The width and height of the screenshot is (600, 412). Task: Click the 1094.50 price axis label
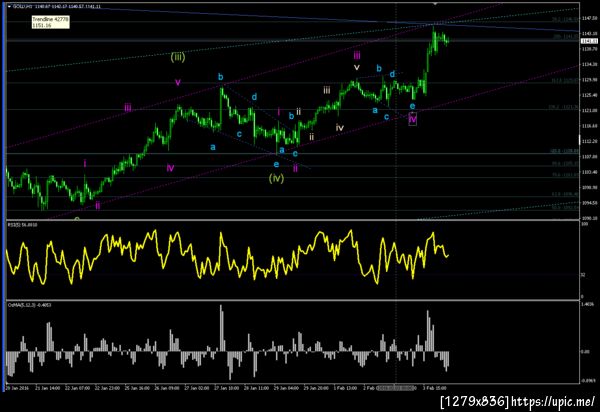tap(589, 203)
